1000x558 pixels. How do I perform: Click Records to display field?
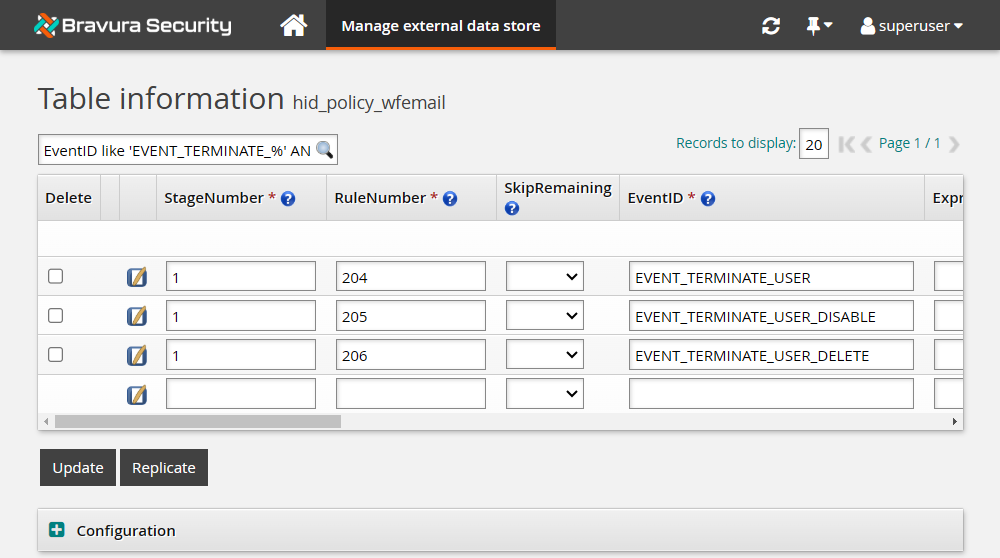[x=814, y=144]
